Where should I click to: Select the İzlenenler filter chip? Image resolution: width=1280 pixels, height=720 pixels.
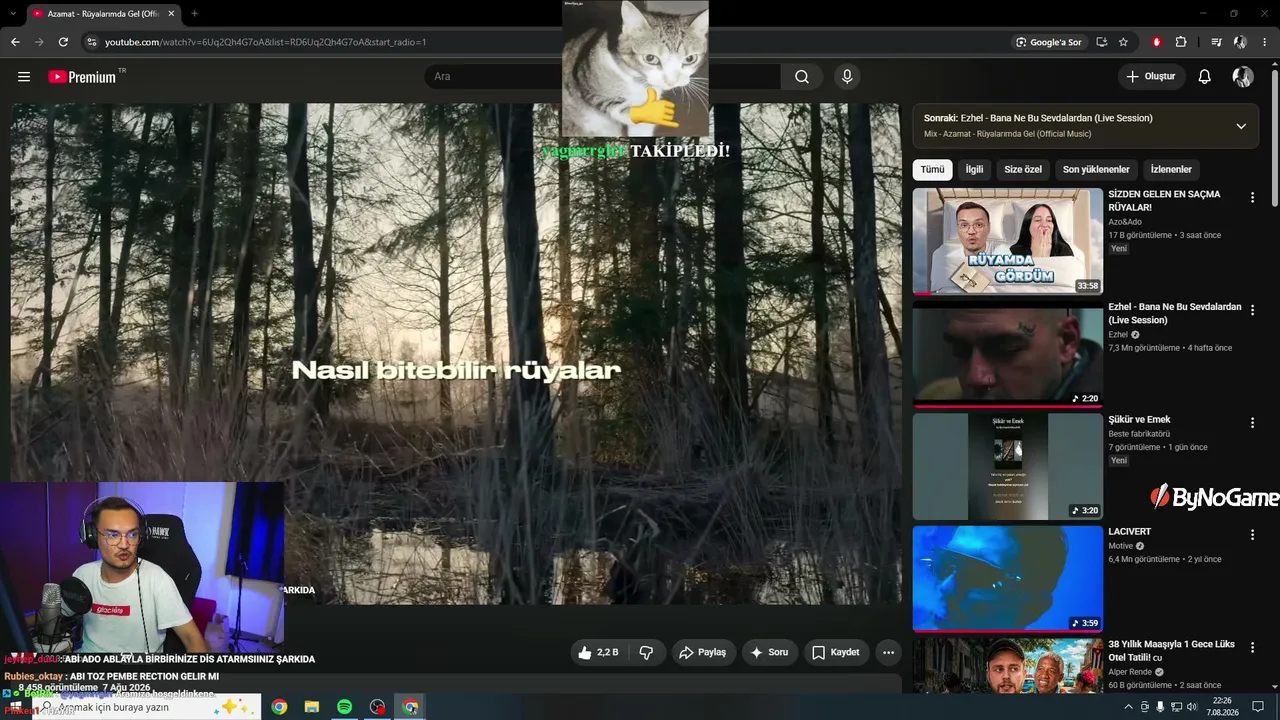pyautogui.click(x=1171, y=170)
